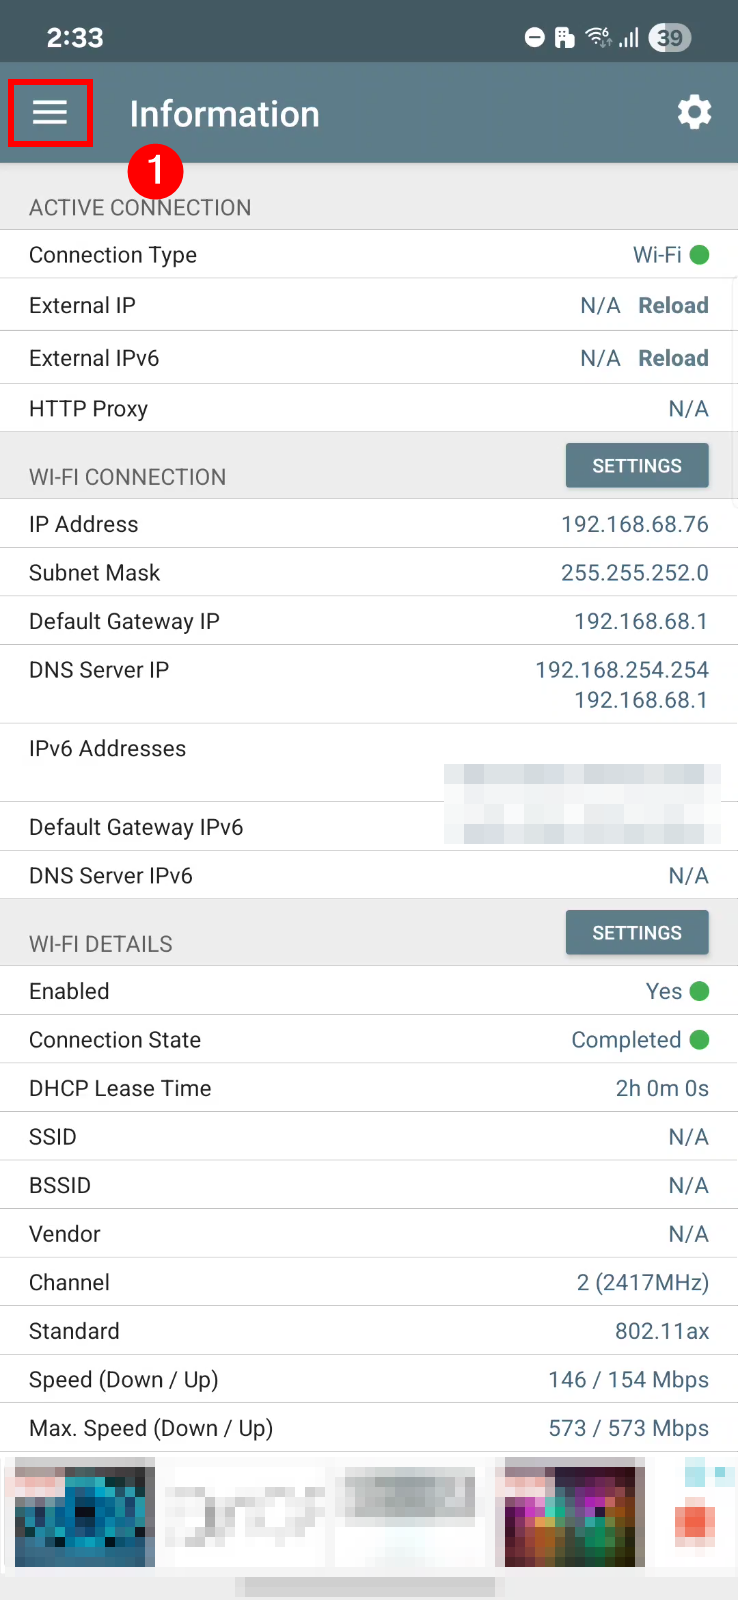Tap the IP Address value 192.168.68.76
Image resolution: width=738 pixels, height=1600 pixels.
pos(634,524)
